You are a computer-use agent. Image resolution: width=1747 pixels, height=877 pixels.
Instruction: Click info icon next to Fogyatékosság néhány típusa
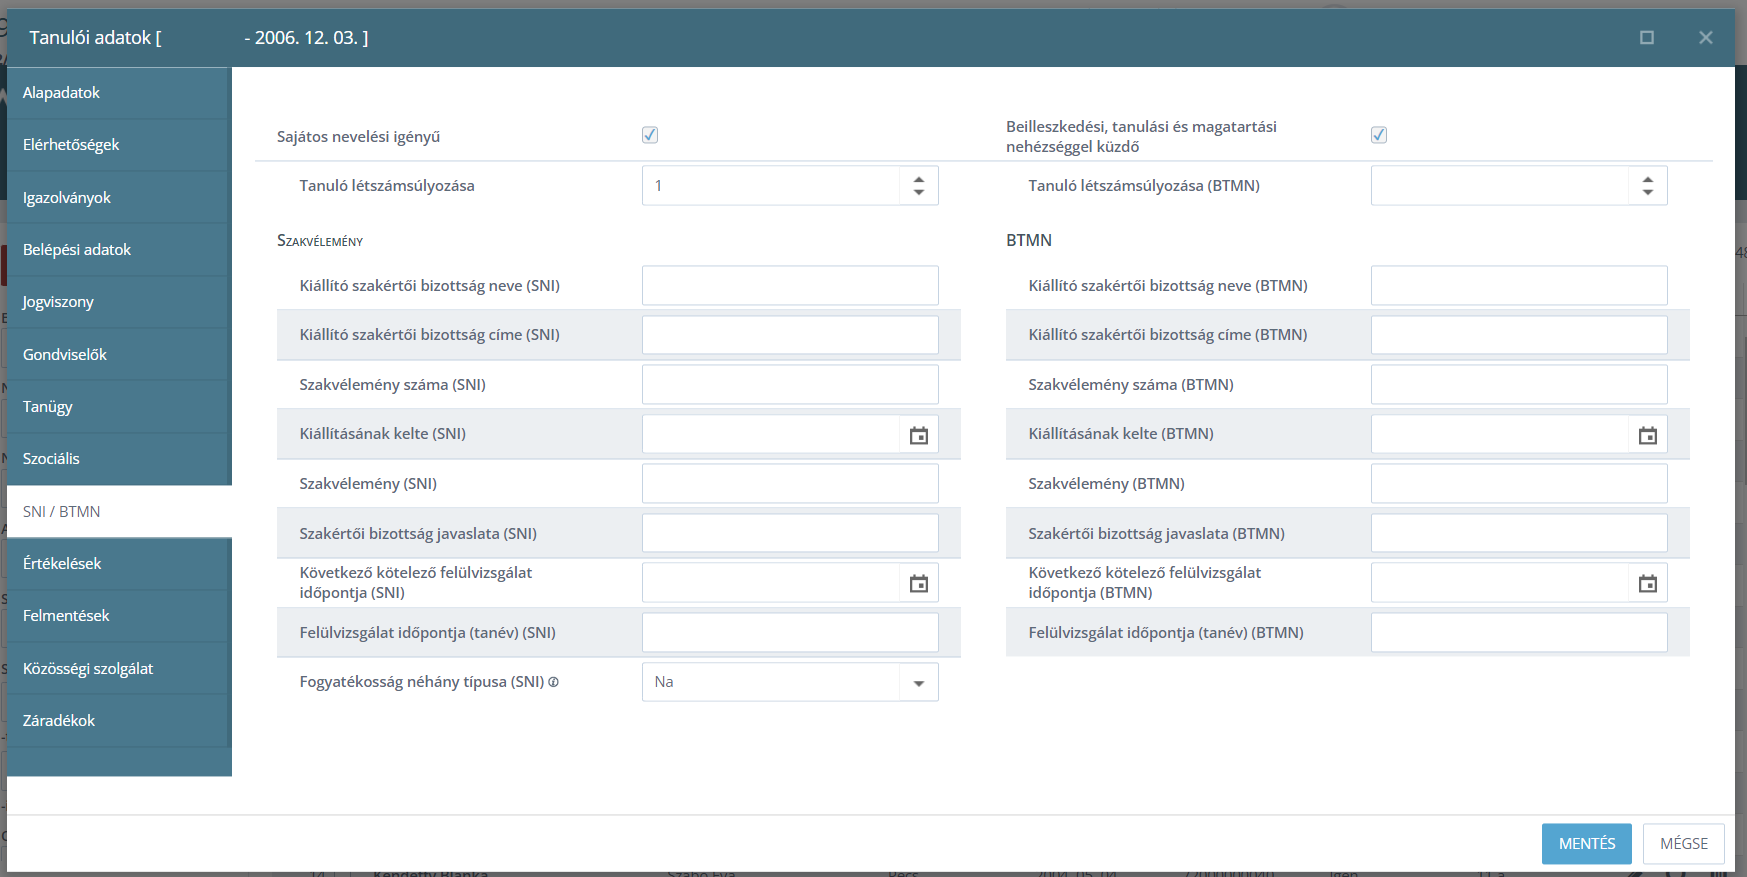553,682
